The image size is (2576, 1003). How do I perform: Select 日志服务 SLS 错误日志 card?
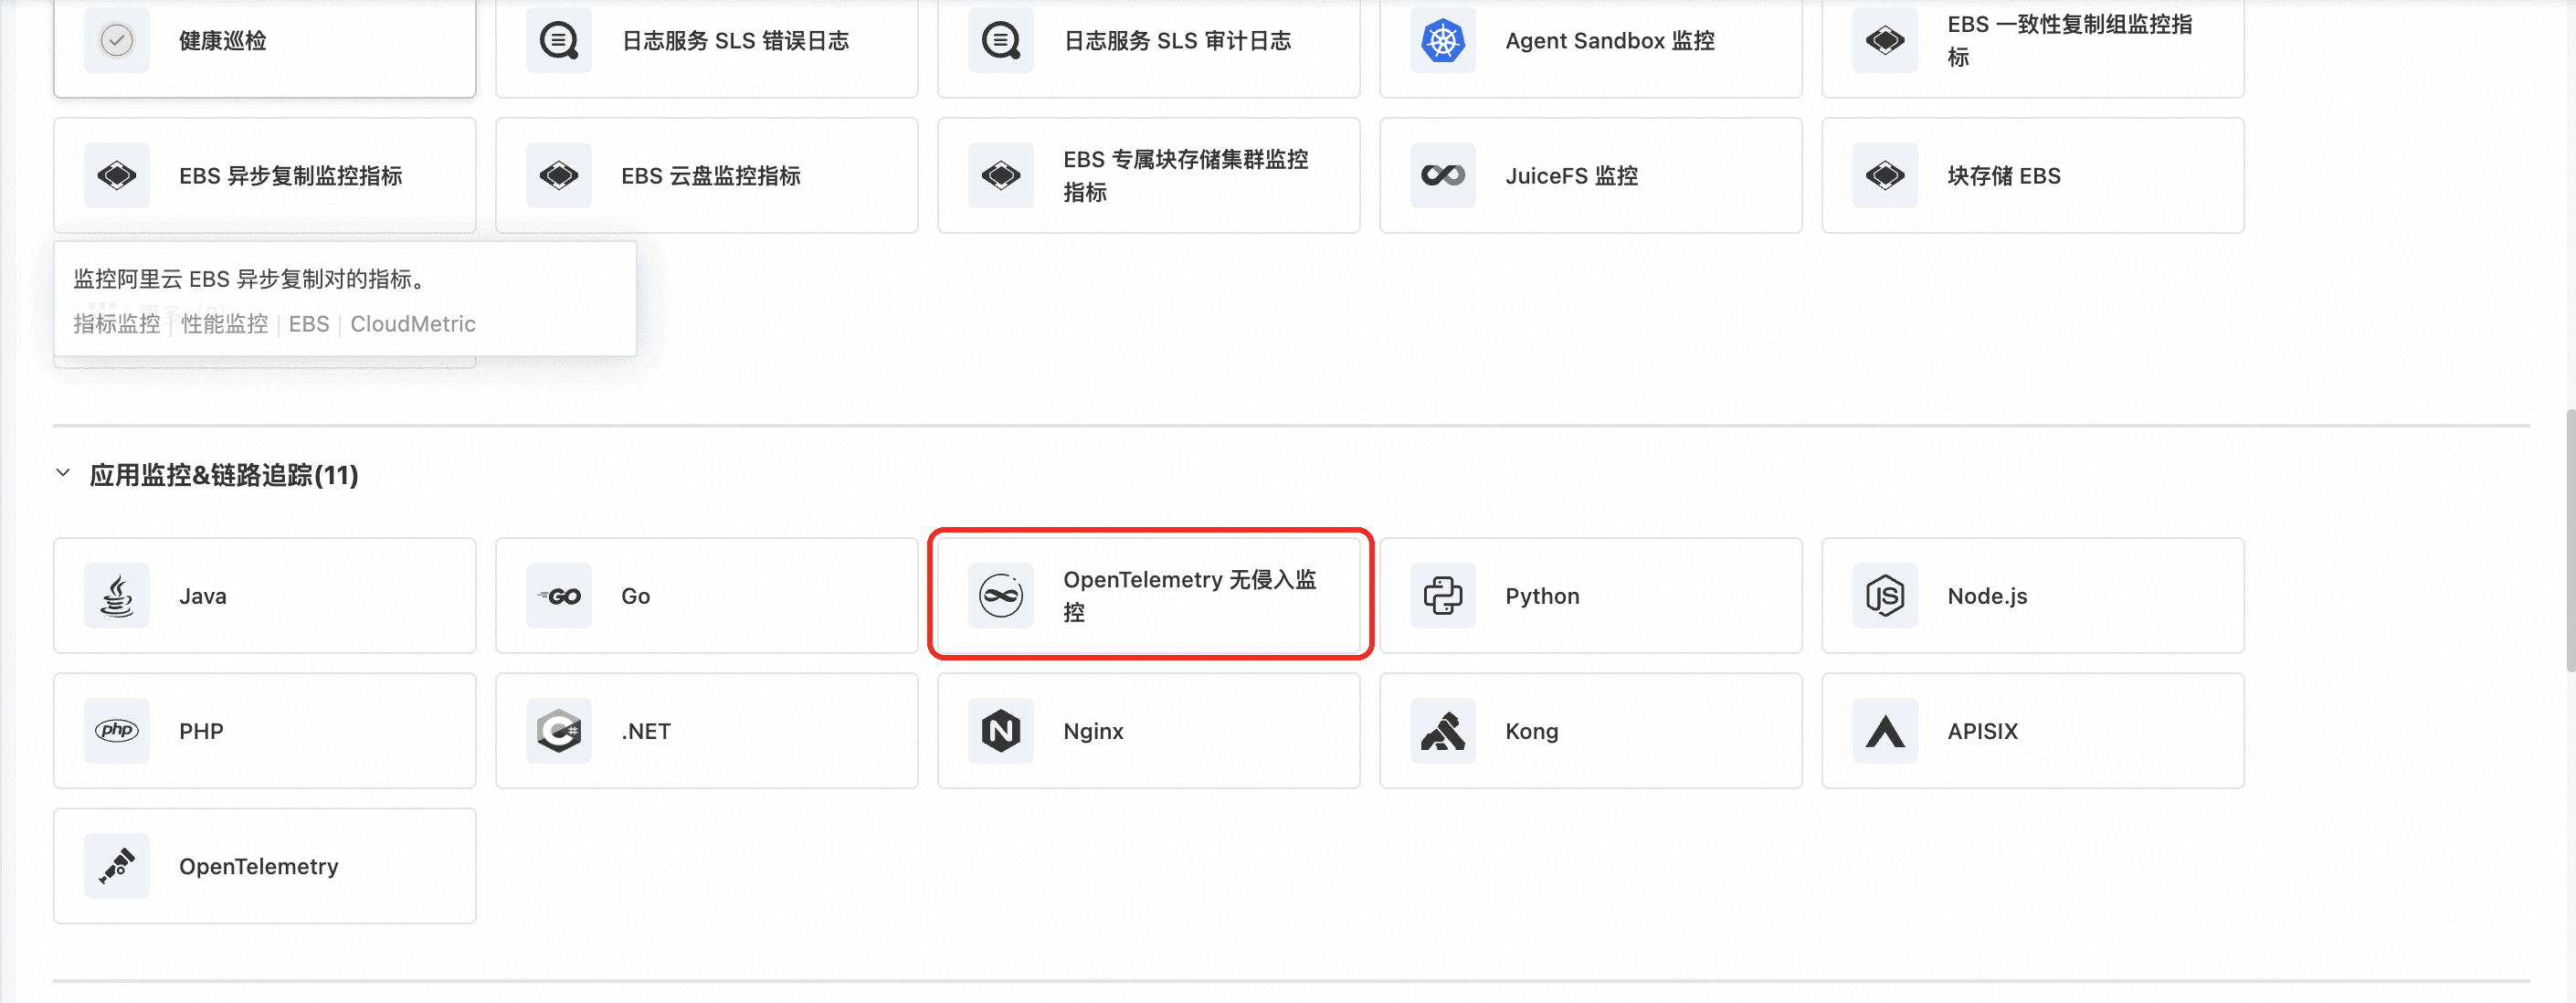tap(707, 46)
